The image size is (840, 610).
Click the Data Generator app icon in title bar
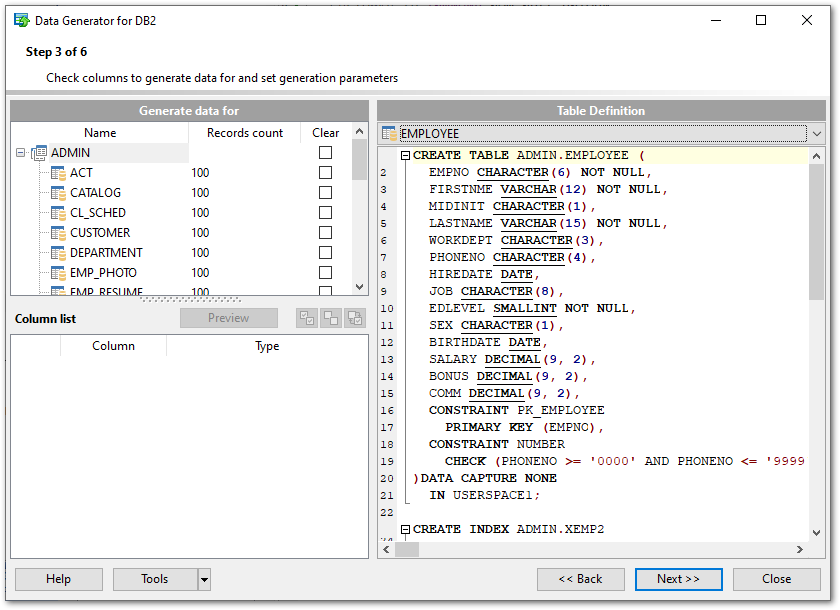tap(22, 20)
